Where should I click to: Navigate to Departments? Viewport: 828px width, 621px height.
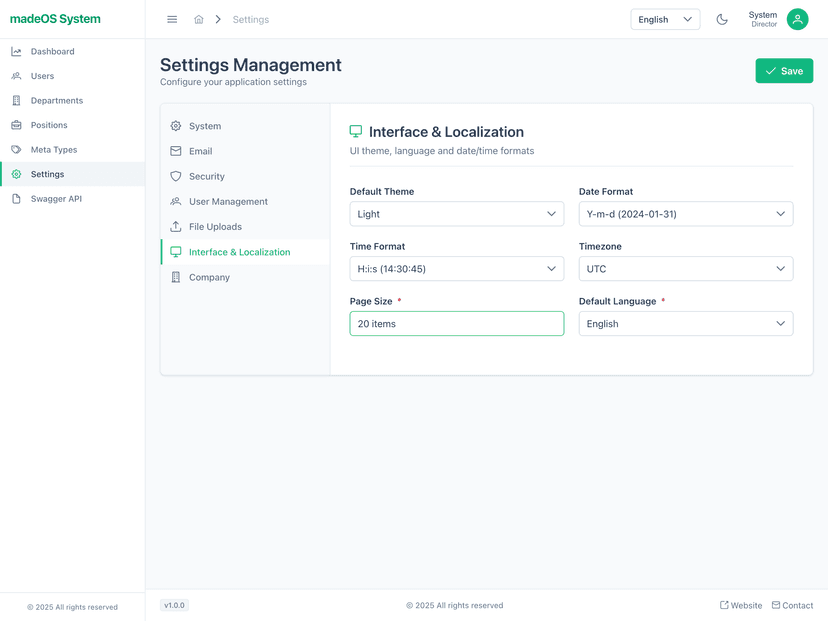pos(72,100)
